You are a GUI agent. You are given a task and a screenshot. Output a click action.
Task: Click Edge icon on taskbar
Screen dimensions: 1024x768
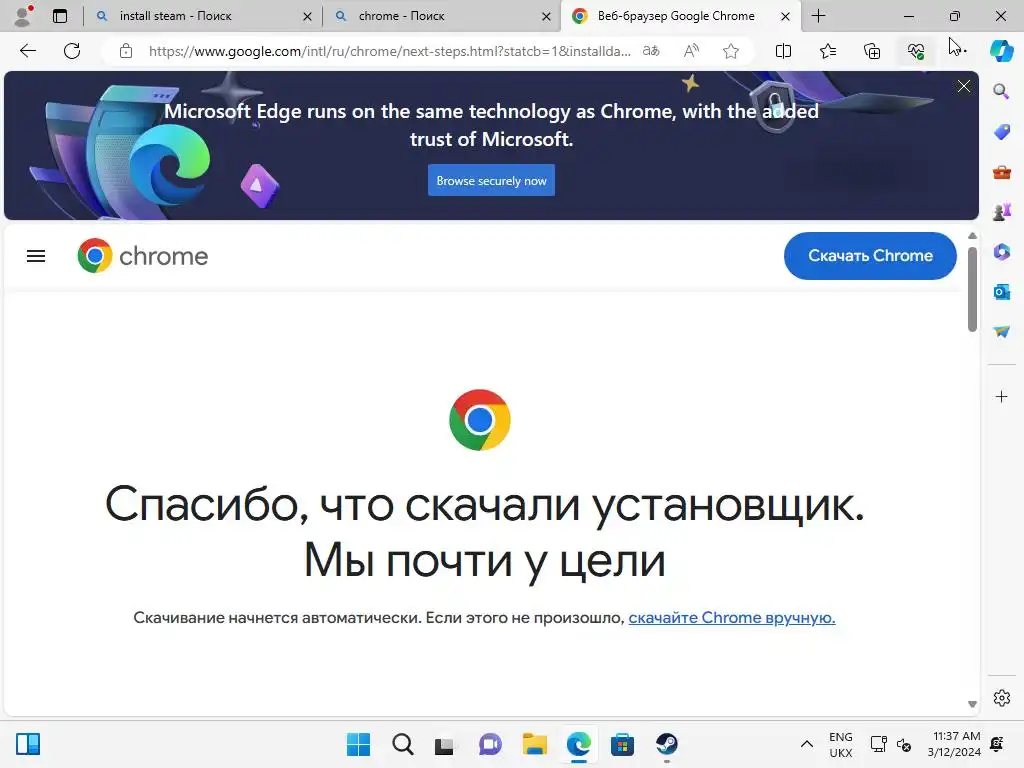click(x=579, y=744)
